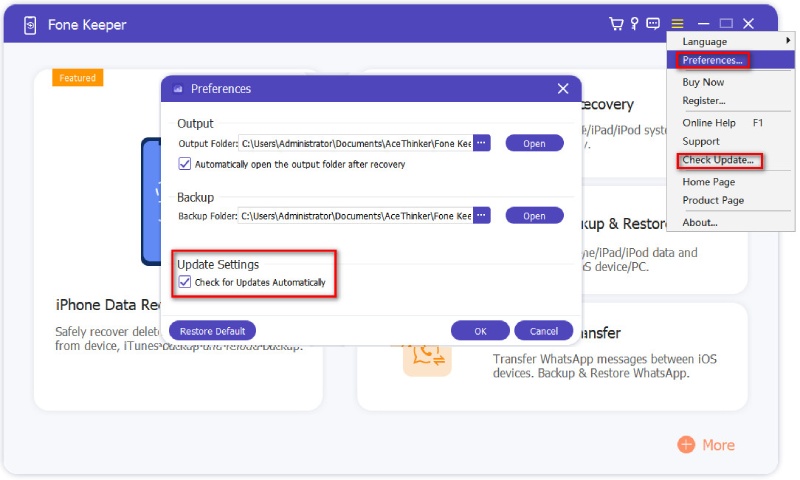Click the Fone Keeper app logo icon
The image size is (800, 480).
tap(30, 25)
